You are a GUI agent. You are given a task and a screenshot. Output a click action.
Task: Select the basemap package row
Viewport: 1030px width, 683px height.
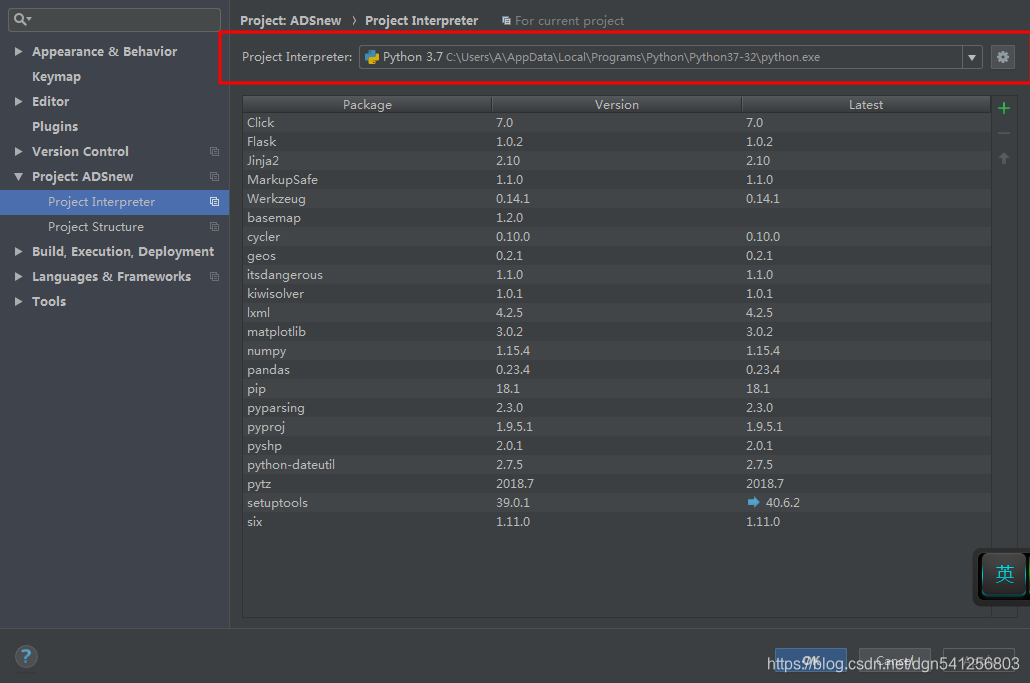click(616, 218)
